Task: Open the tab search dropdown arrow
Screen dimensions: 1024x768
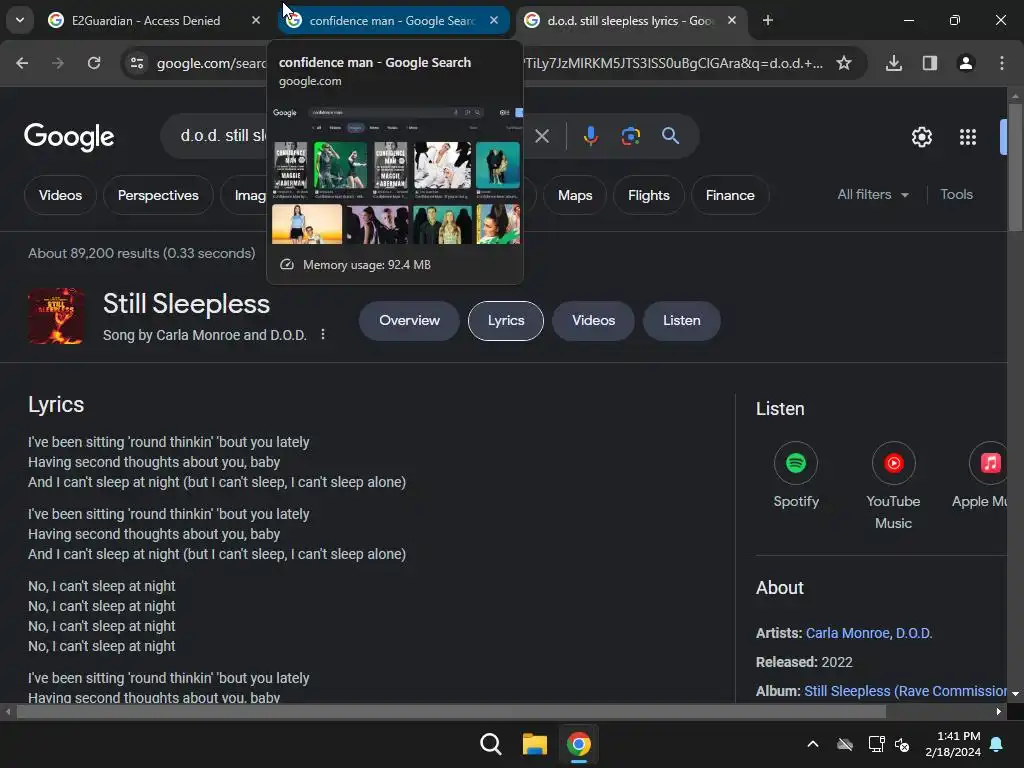Action: [x=20, y=20]
